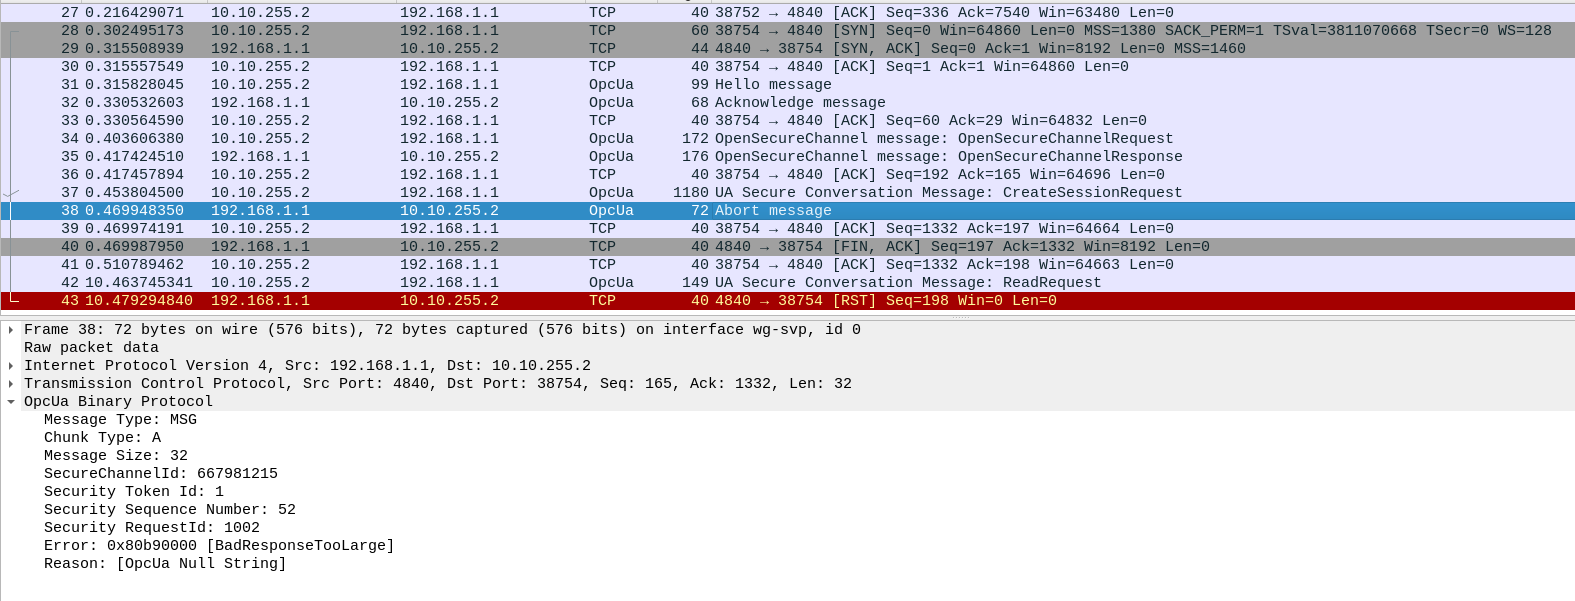Screen dimensions: 1575x601
Task: Select packet 31 Hello message
Action: (787, 85)
